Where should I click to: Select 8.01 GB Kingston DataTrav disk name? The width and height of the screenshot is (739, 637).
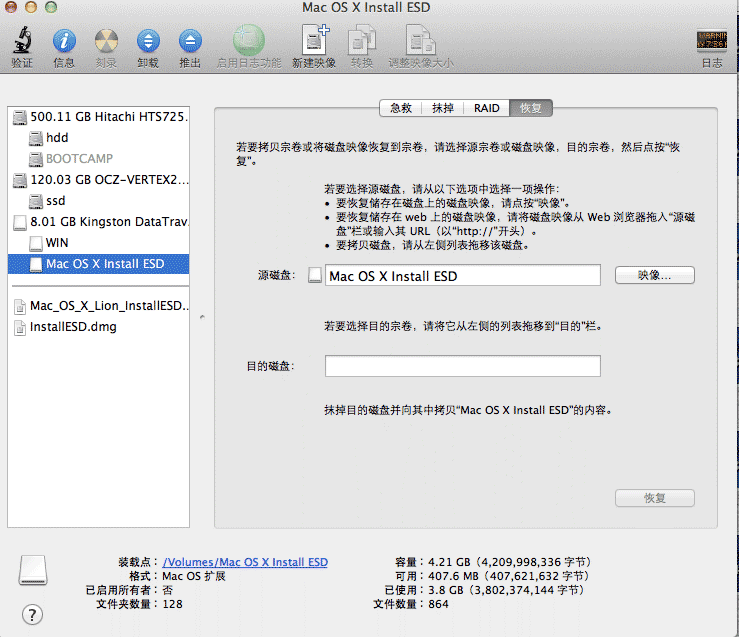coord(109,222)
